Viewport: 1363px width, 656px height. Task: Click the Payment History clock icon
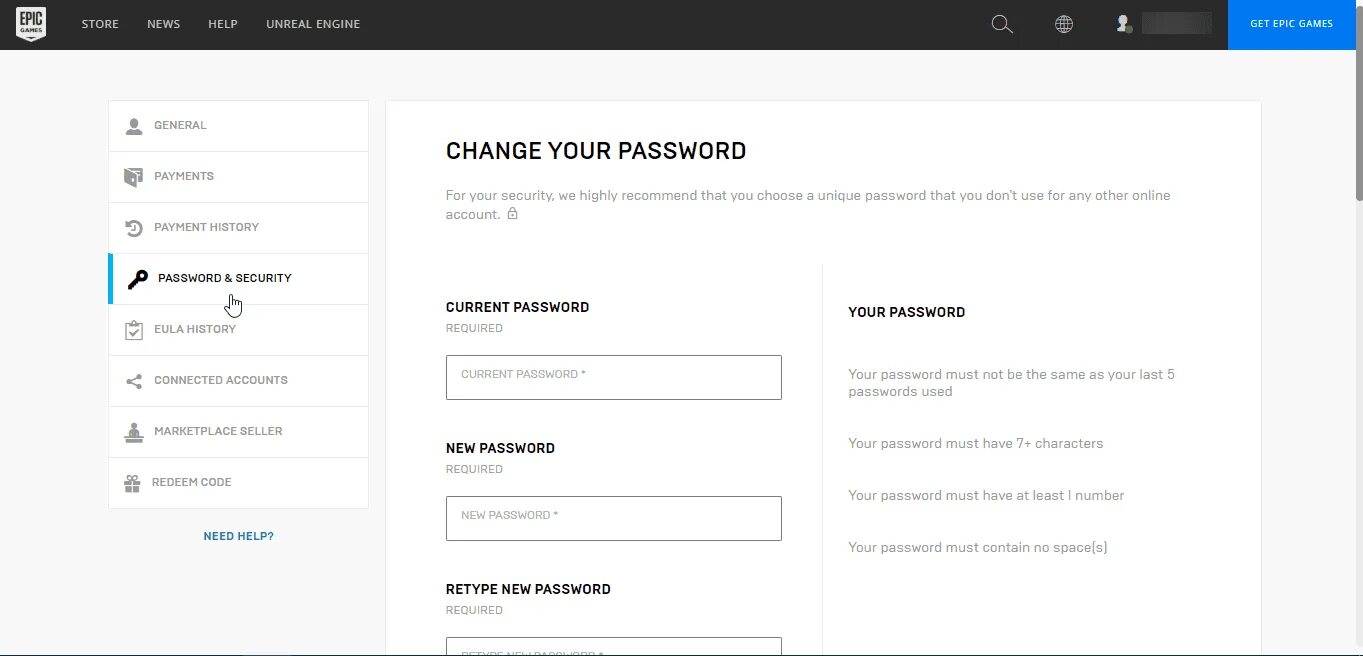click(134, 228)
